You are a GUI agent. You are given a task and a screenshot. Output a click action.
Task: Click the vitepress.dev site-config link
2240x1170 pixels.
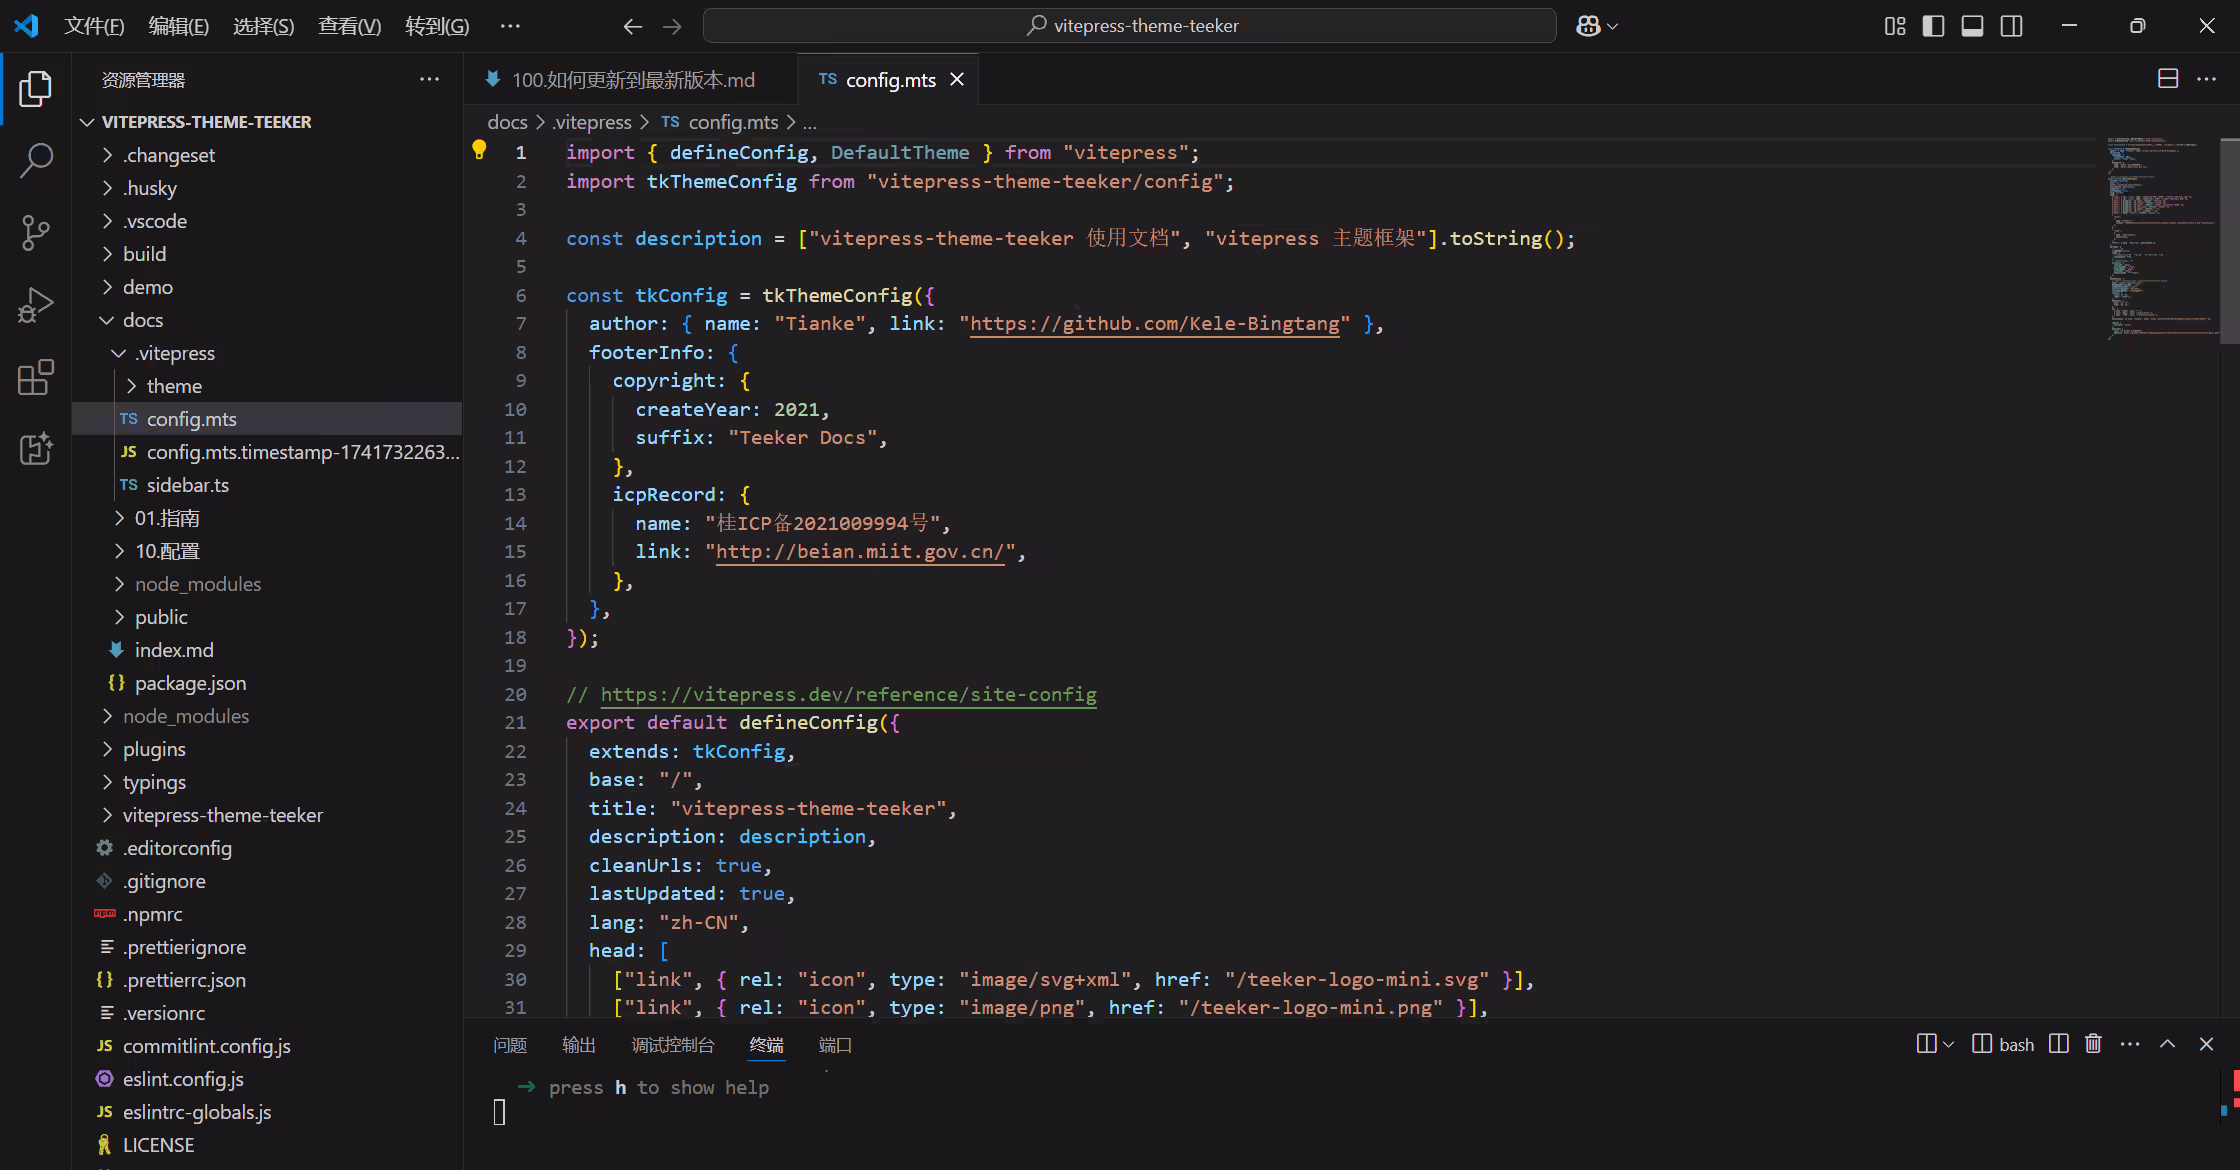click(x=848, y=694)
